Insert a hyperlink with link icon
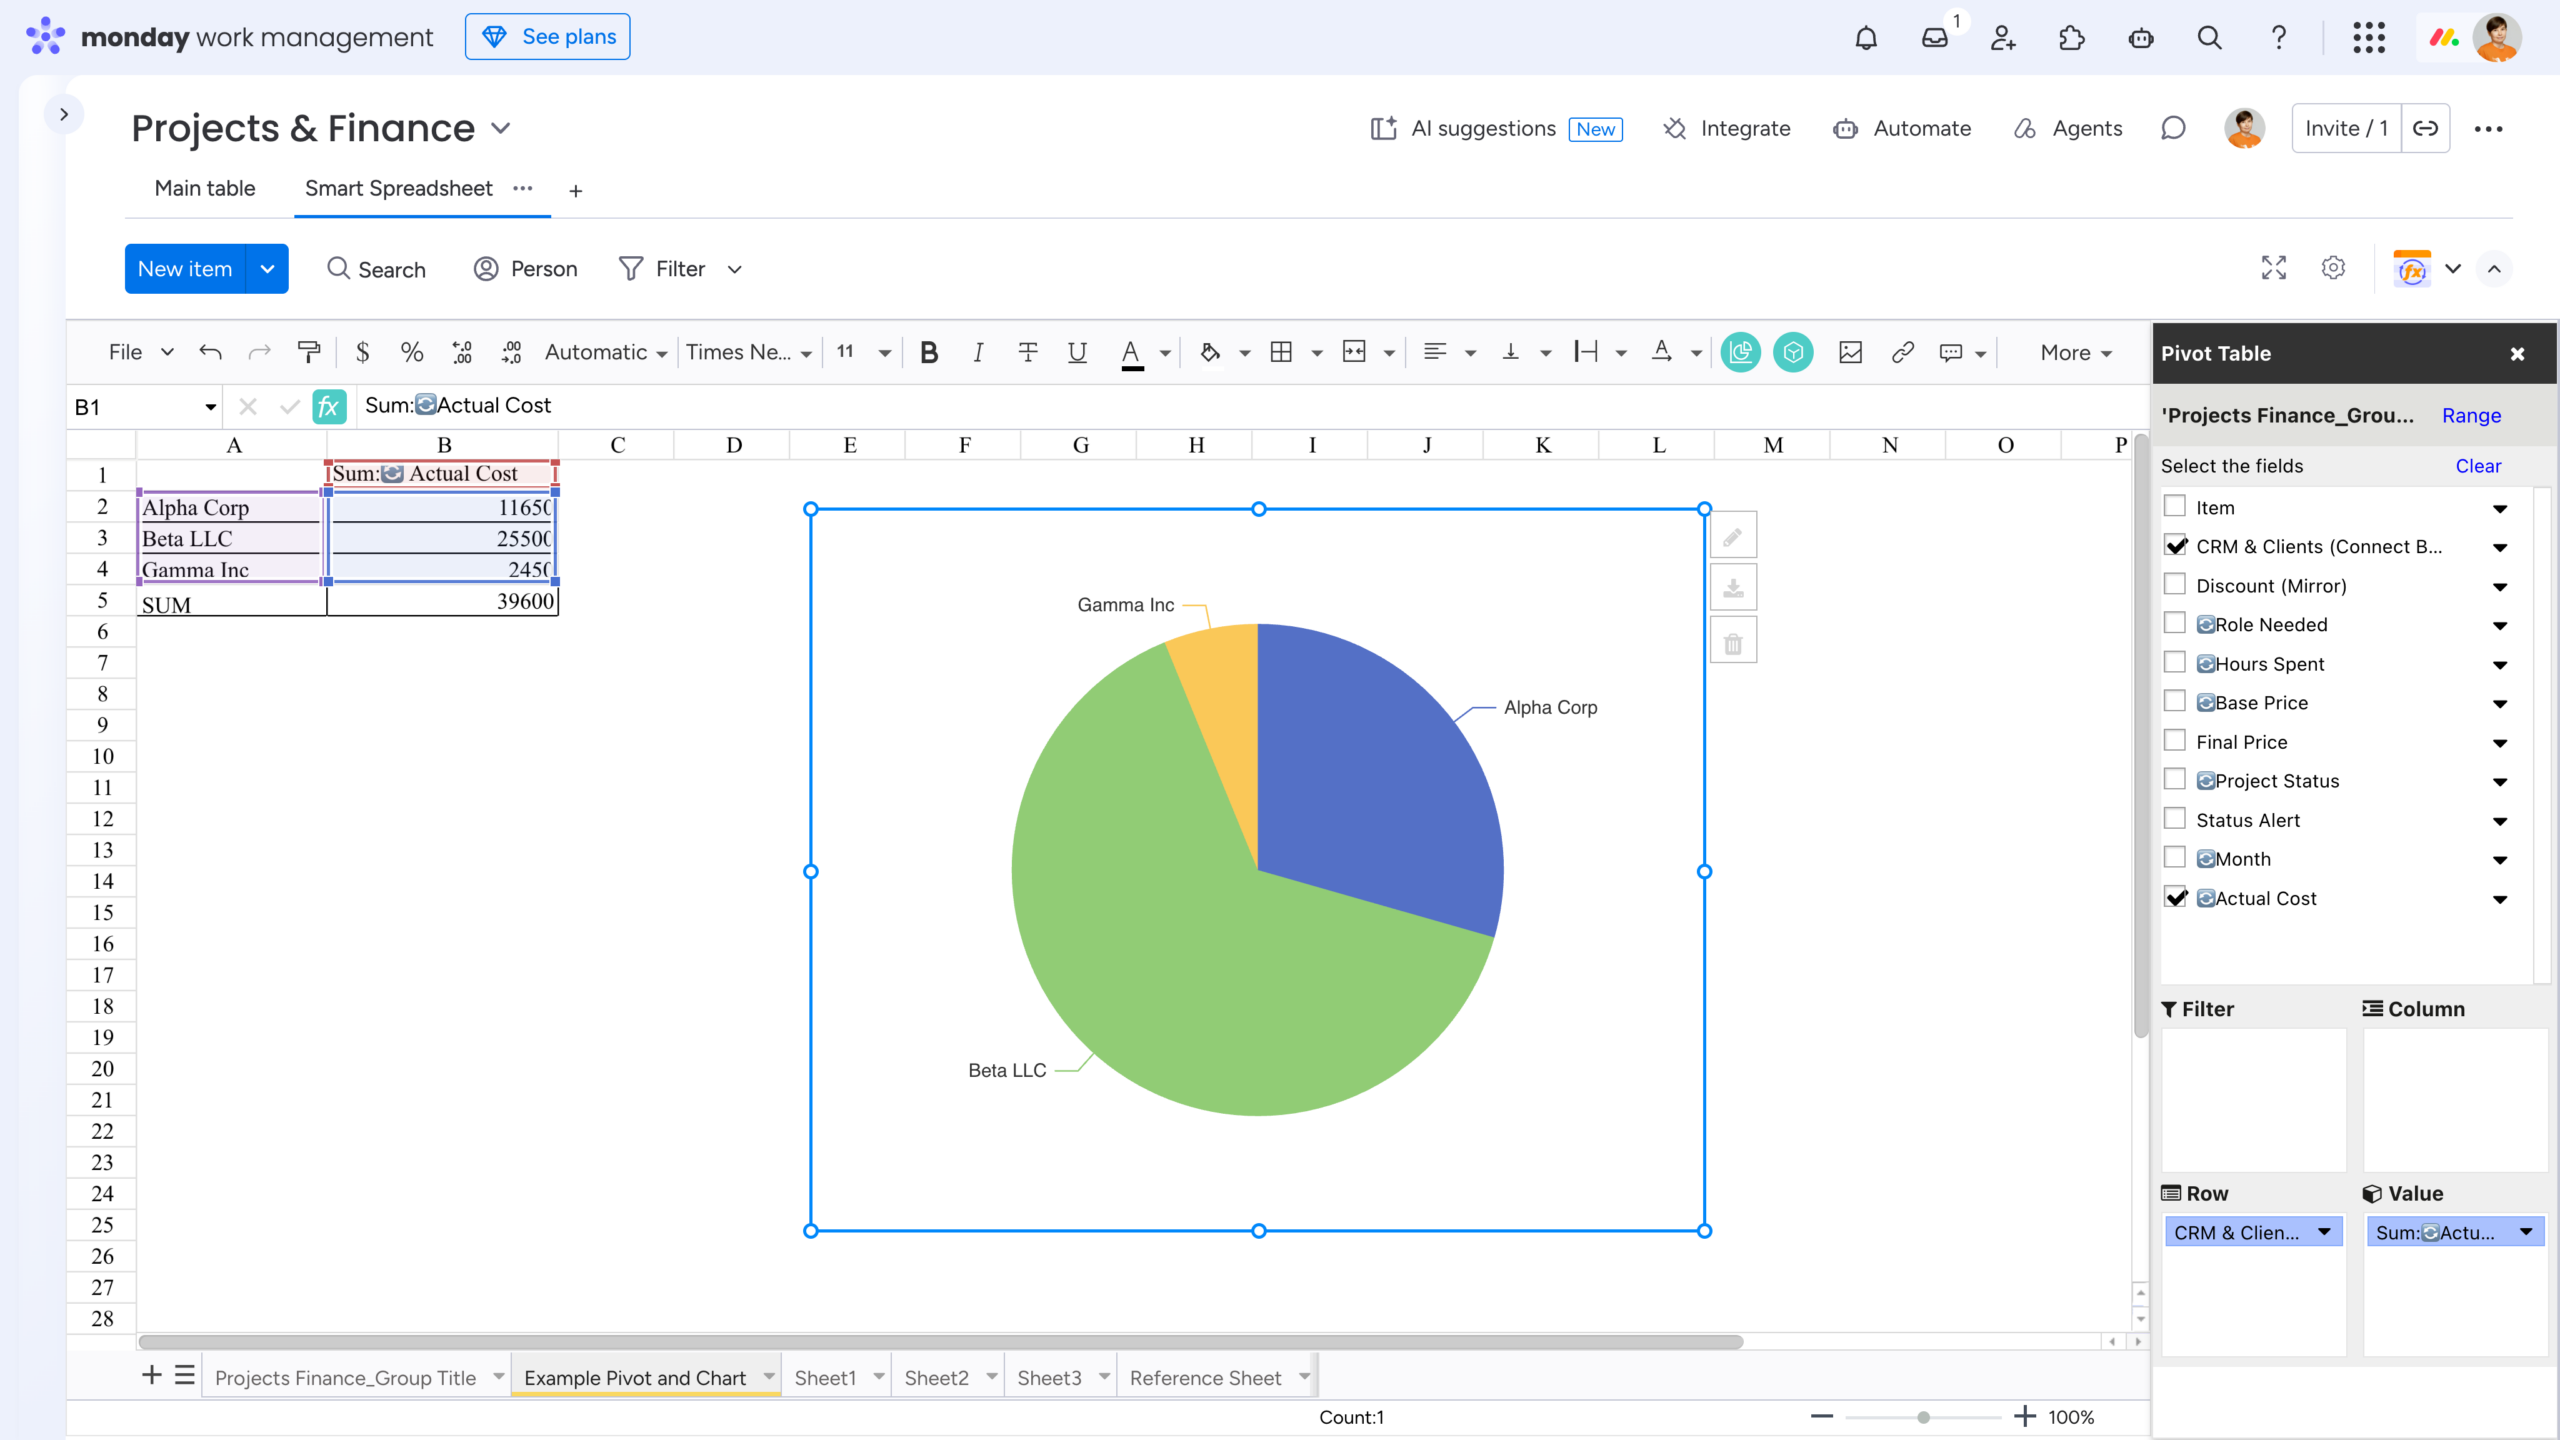2560x1440 pixels. [1903, 352]
